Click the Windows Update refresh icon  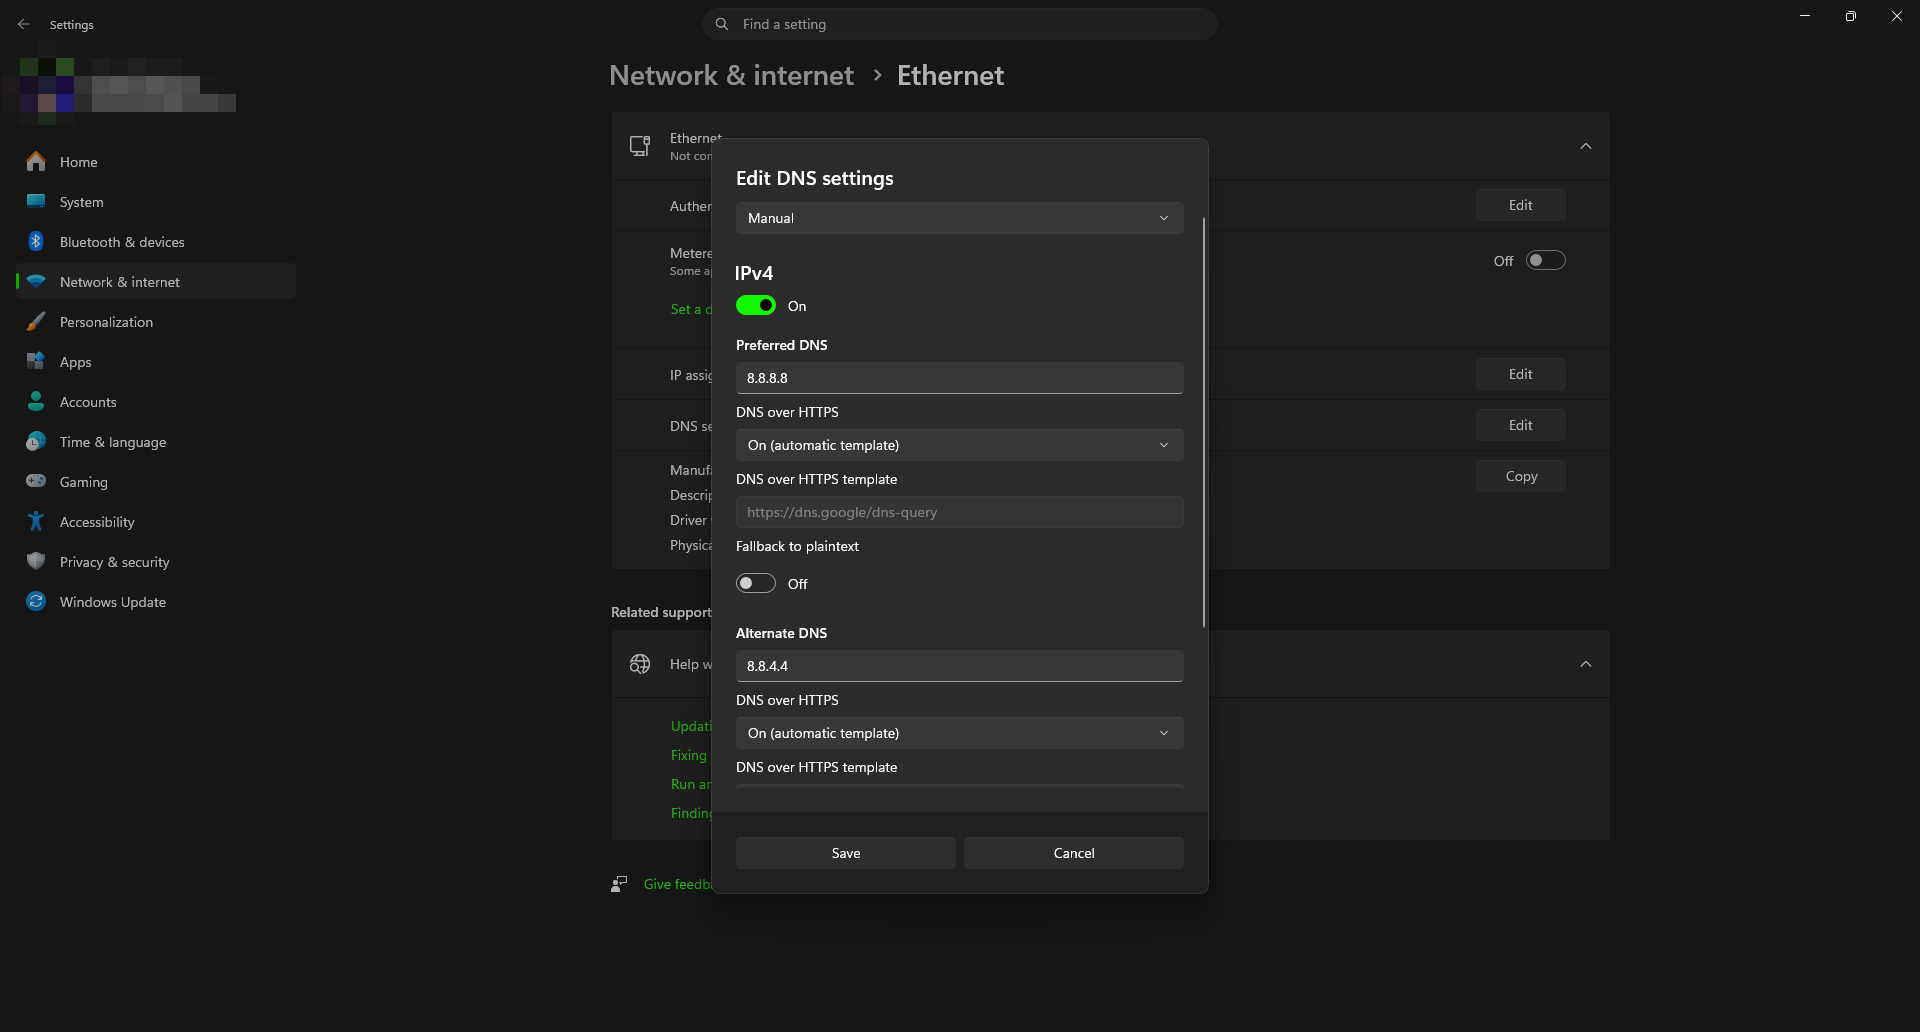click(36, 601)
